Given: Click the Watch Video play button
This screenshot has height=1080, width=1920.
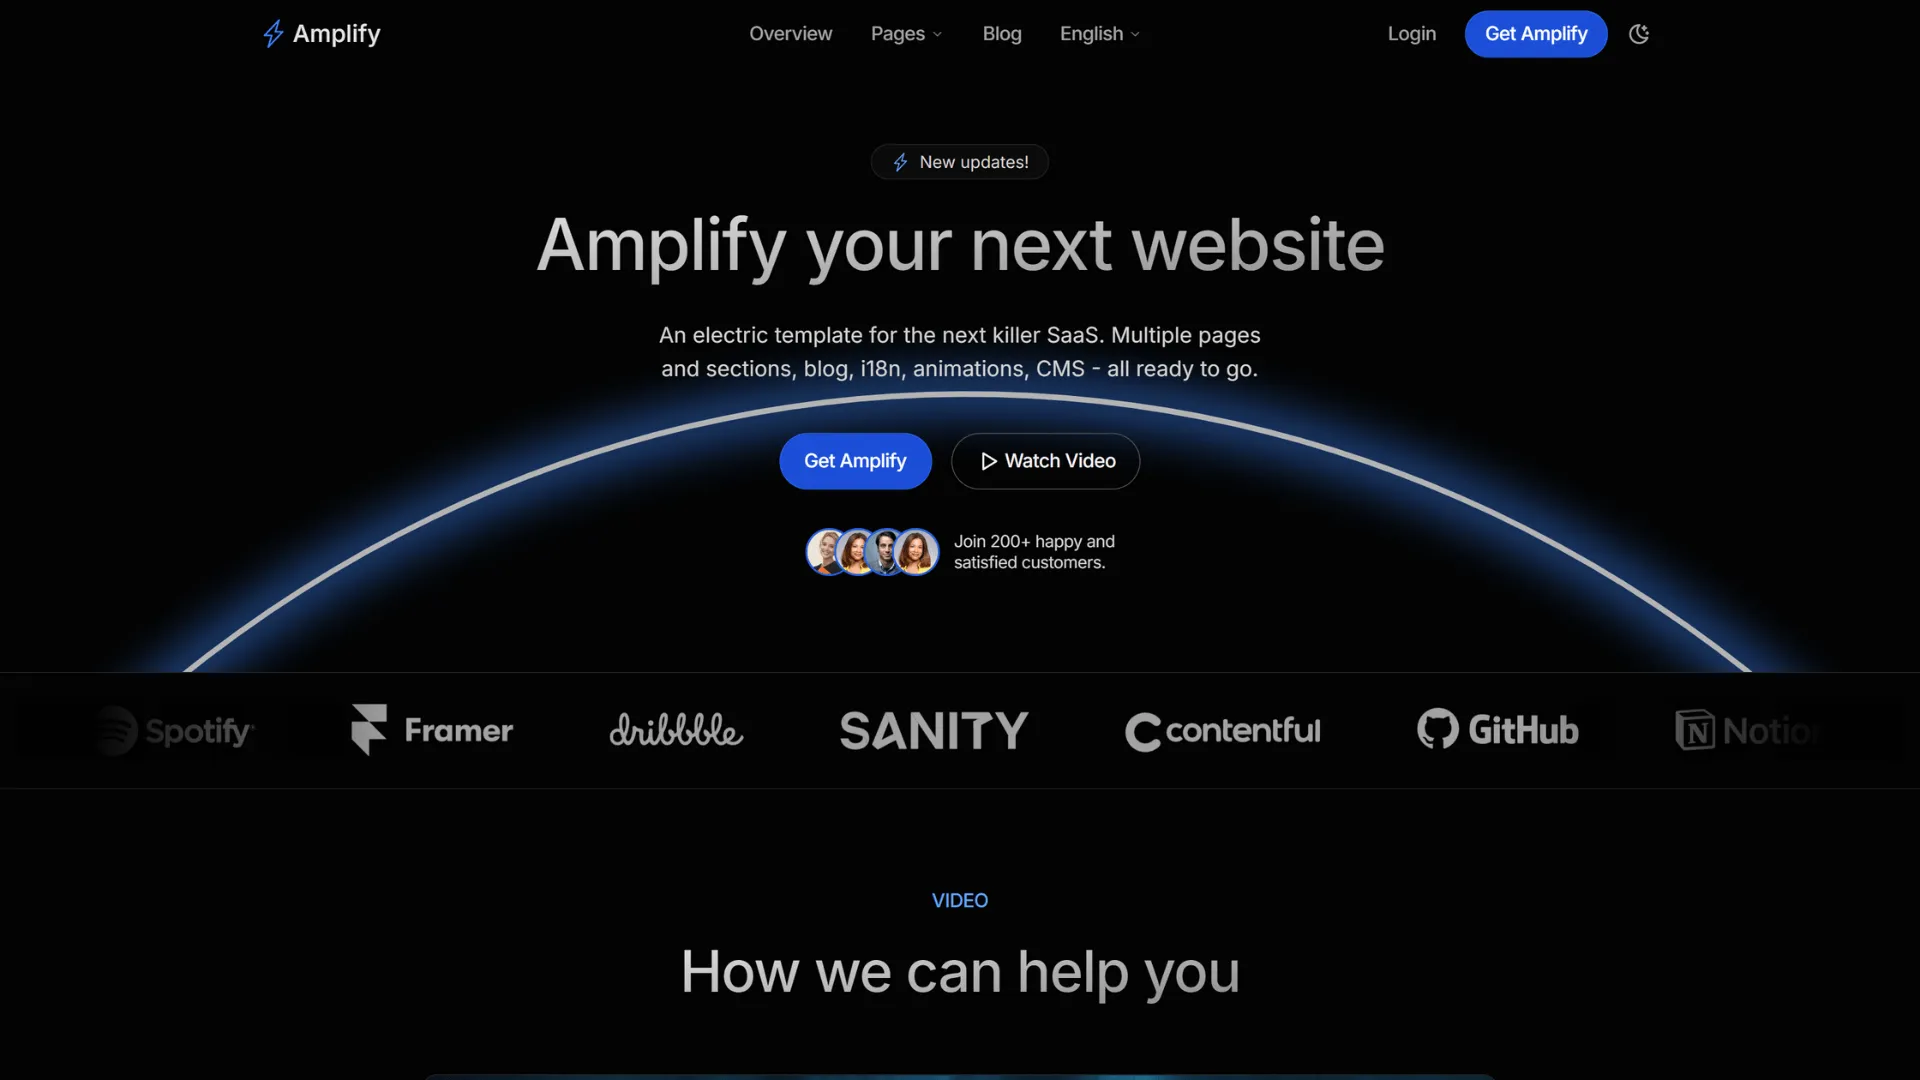Looking at the screenshot, I should pos(988,460).
